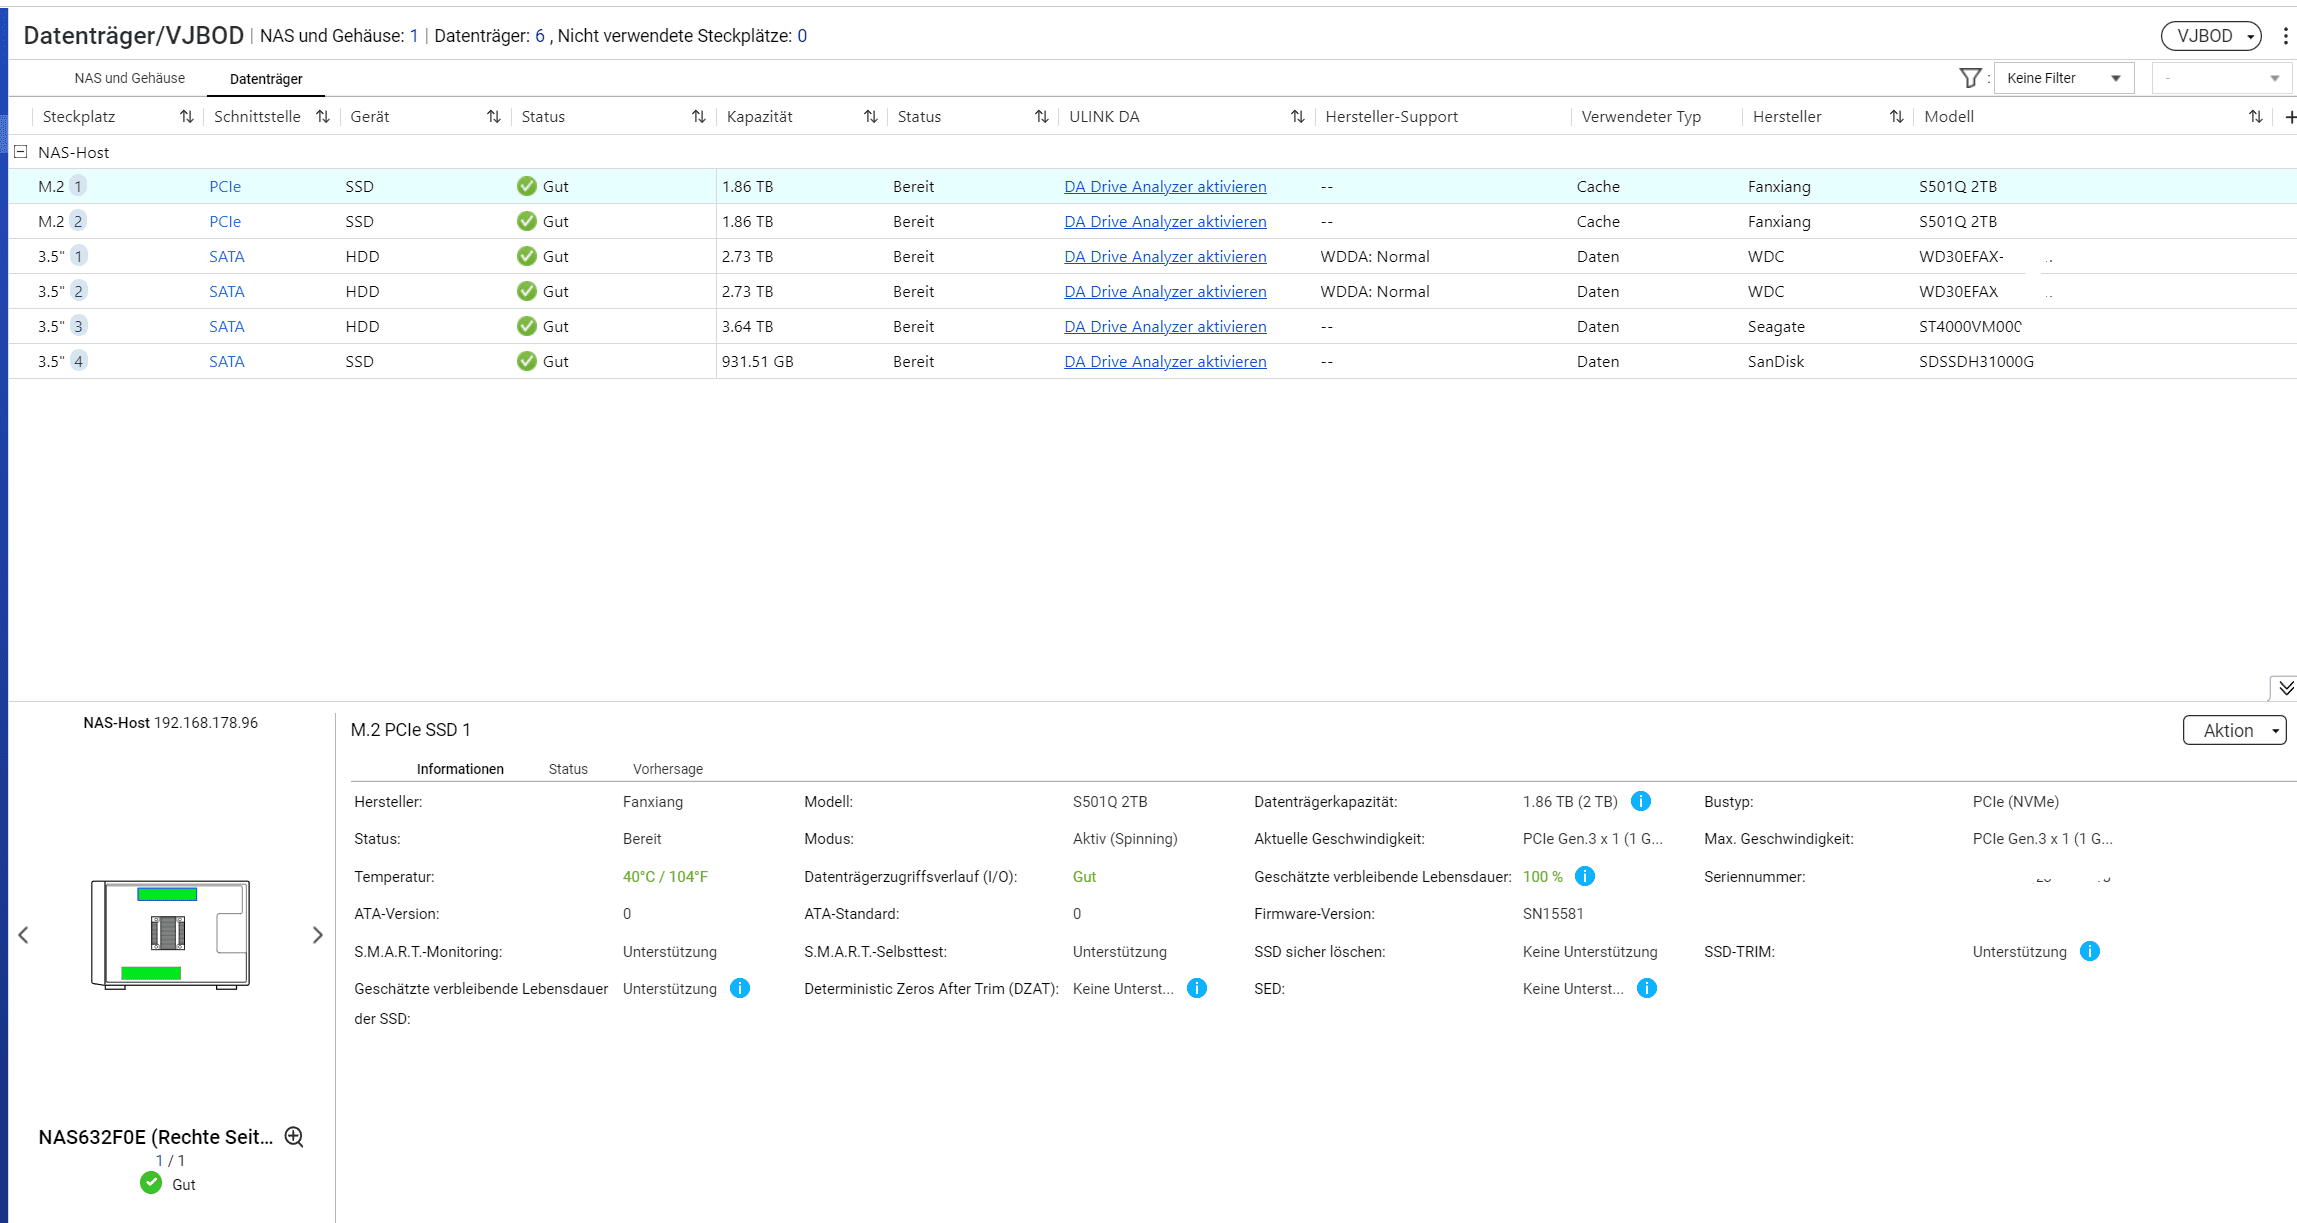Viewport: 2297px width, 1223px height.
Task: Sort by ULINK DA column arrows
Action: (1297, 117)
